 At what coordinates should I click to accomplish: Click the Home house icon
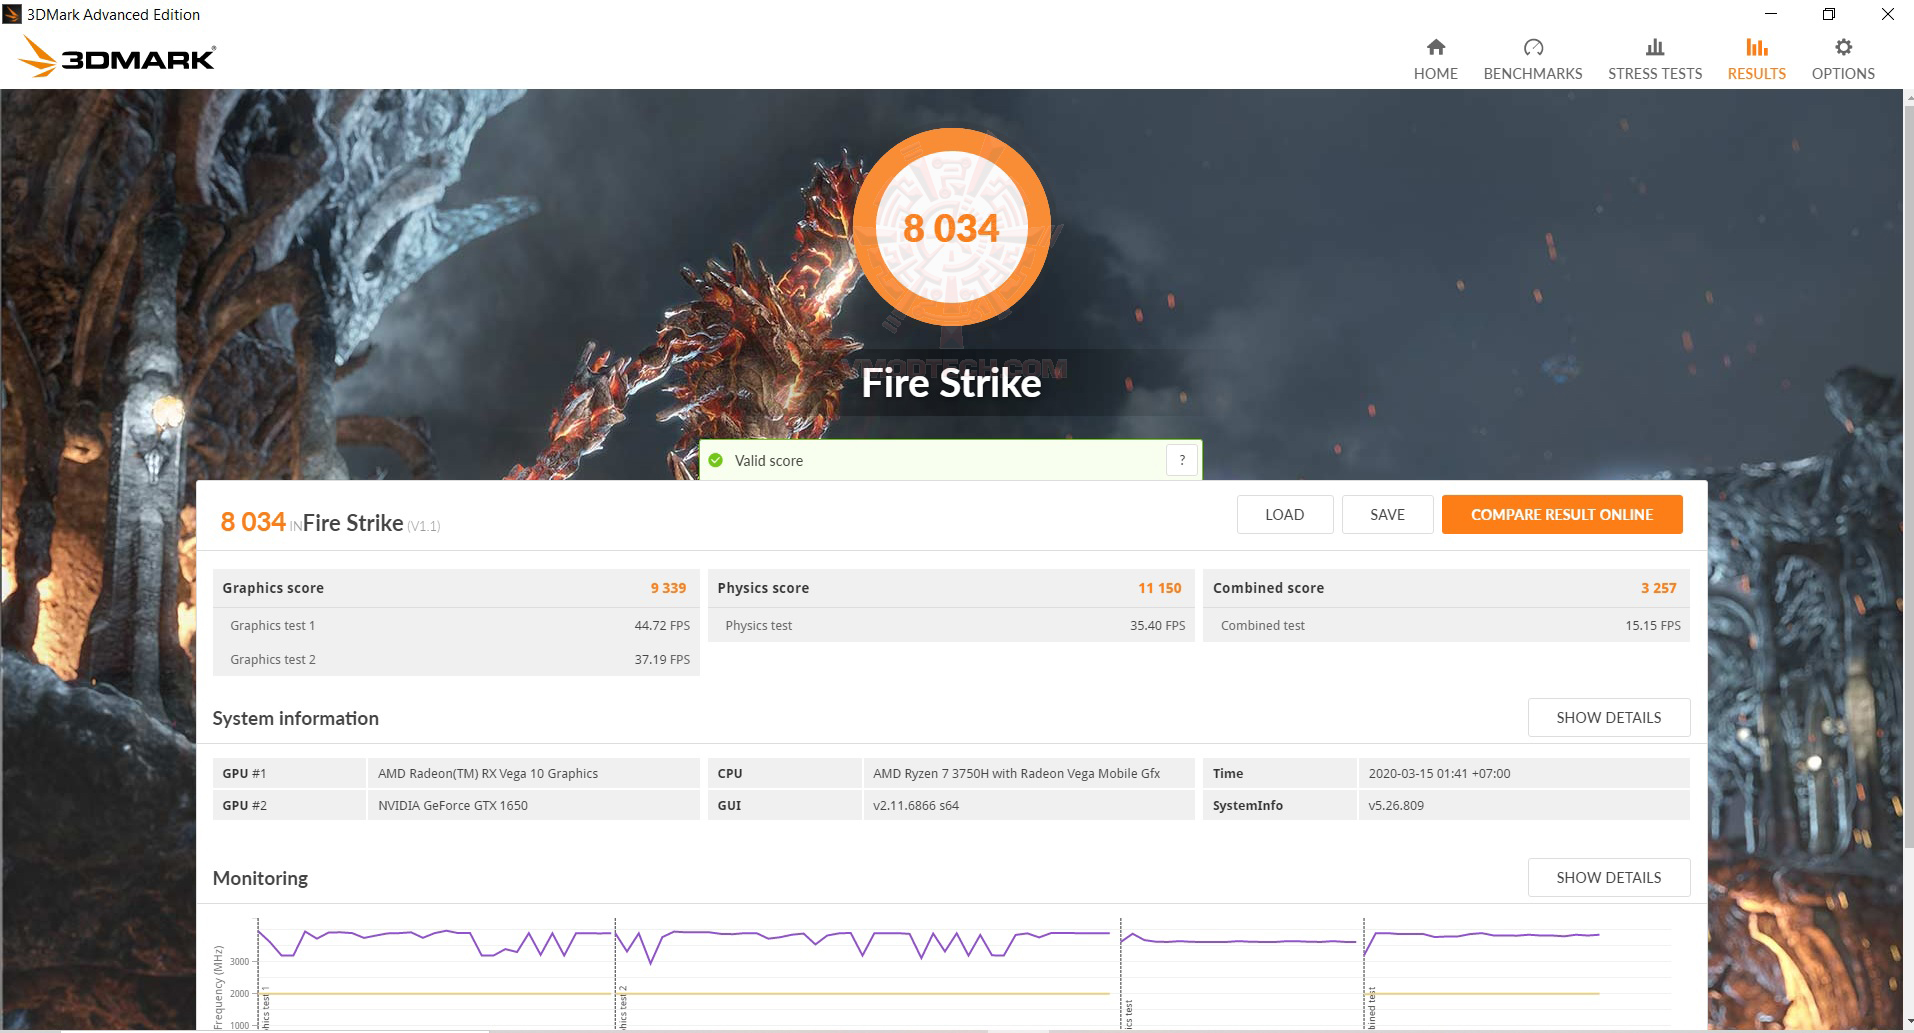1435,46
